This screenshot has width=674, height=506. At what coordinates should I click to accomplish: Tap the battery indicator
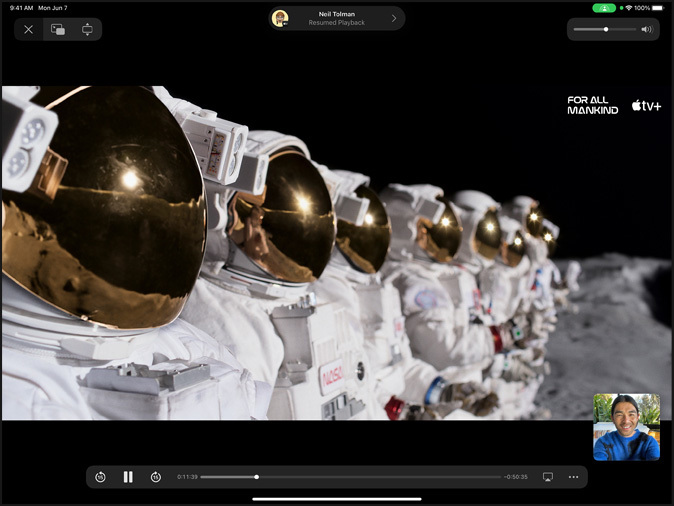click(x=659, y=7)
